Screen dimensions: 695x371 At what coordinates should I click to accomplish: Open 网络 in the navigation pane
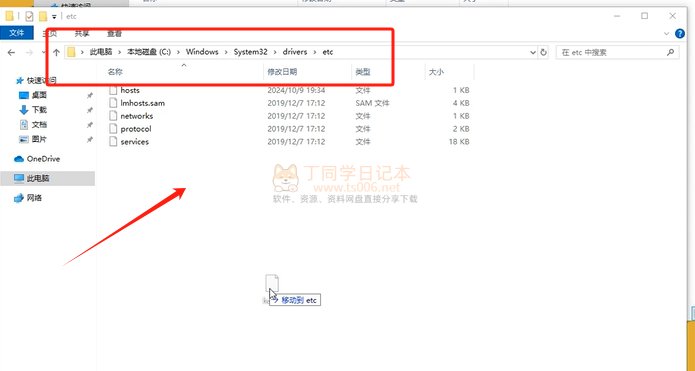coord(34,198)
